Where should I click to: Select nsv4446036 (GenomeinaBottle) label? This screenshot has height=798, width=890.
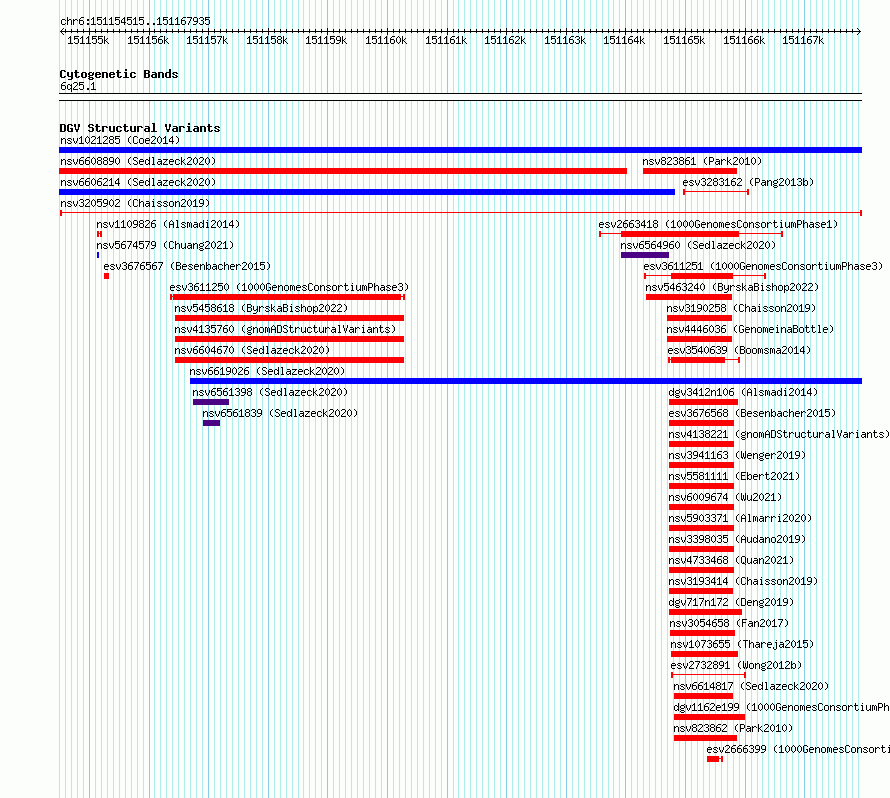pos(750,329)
